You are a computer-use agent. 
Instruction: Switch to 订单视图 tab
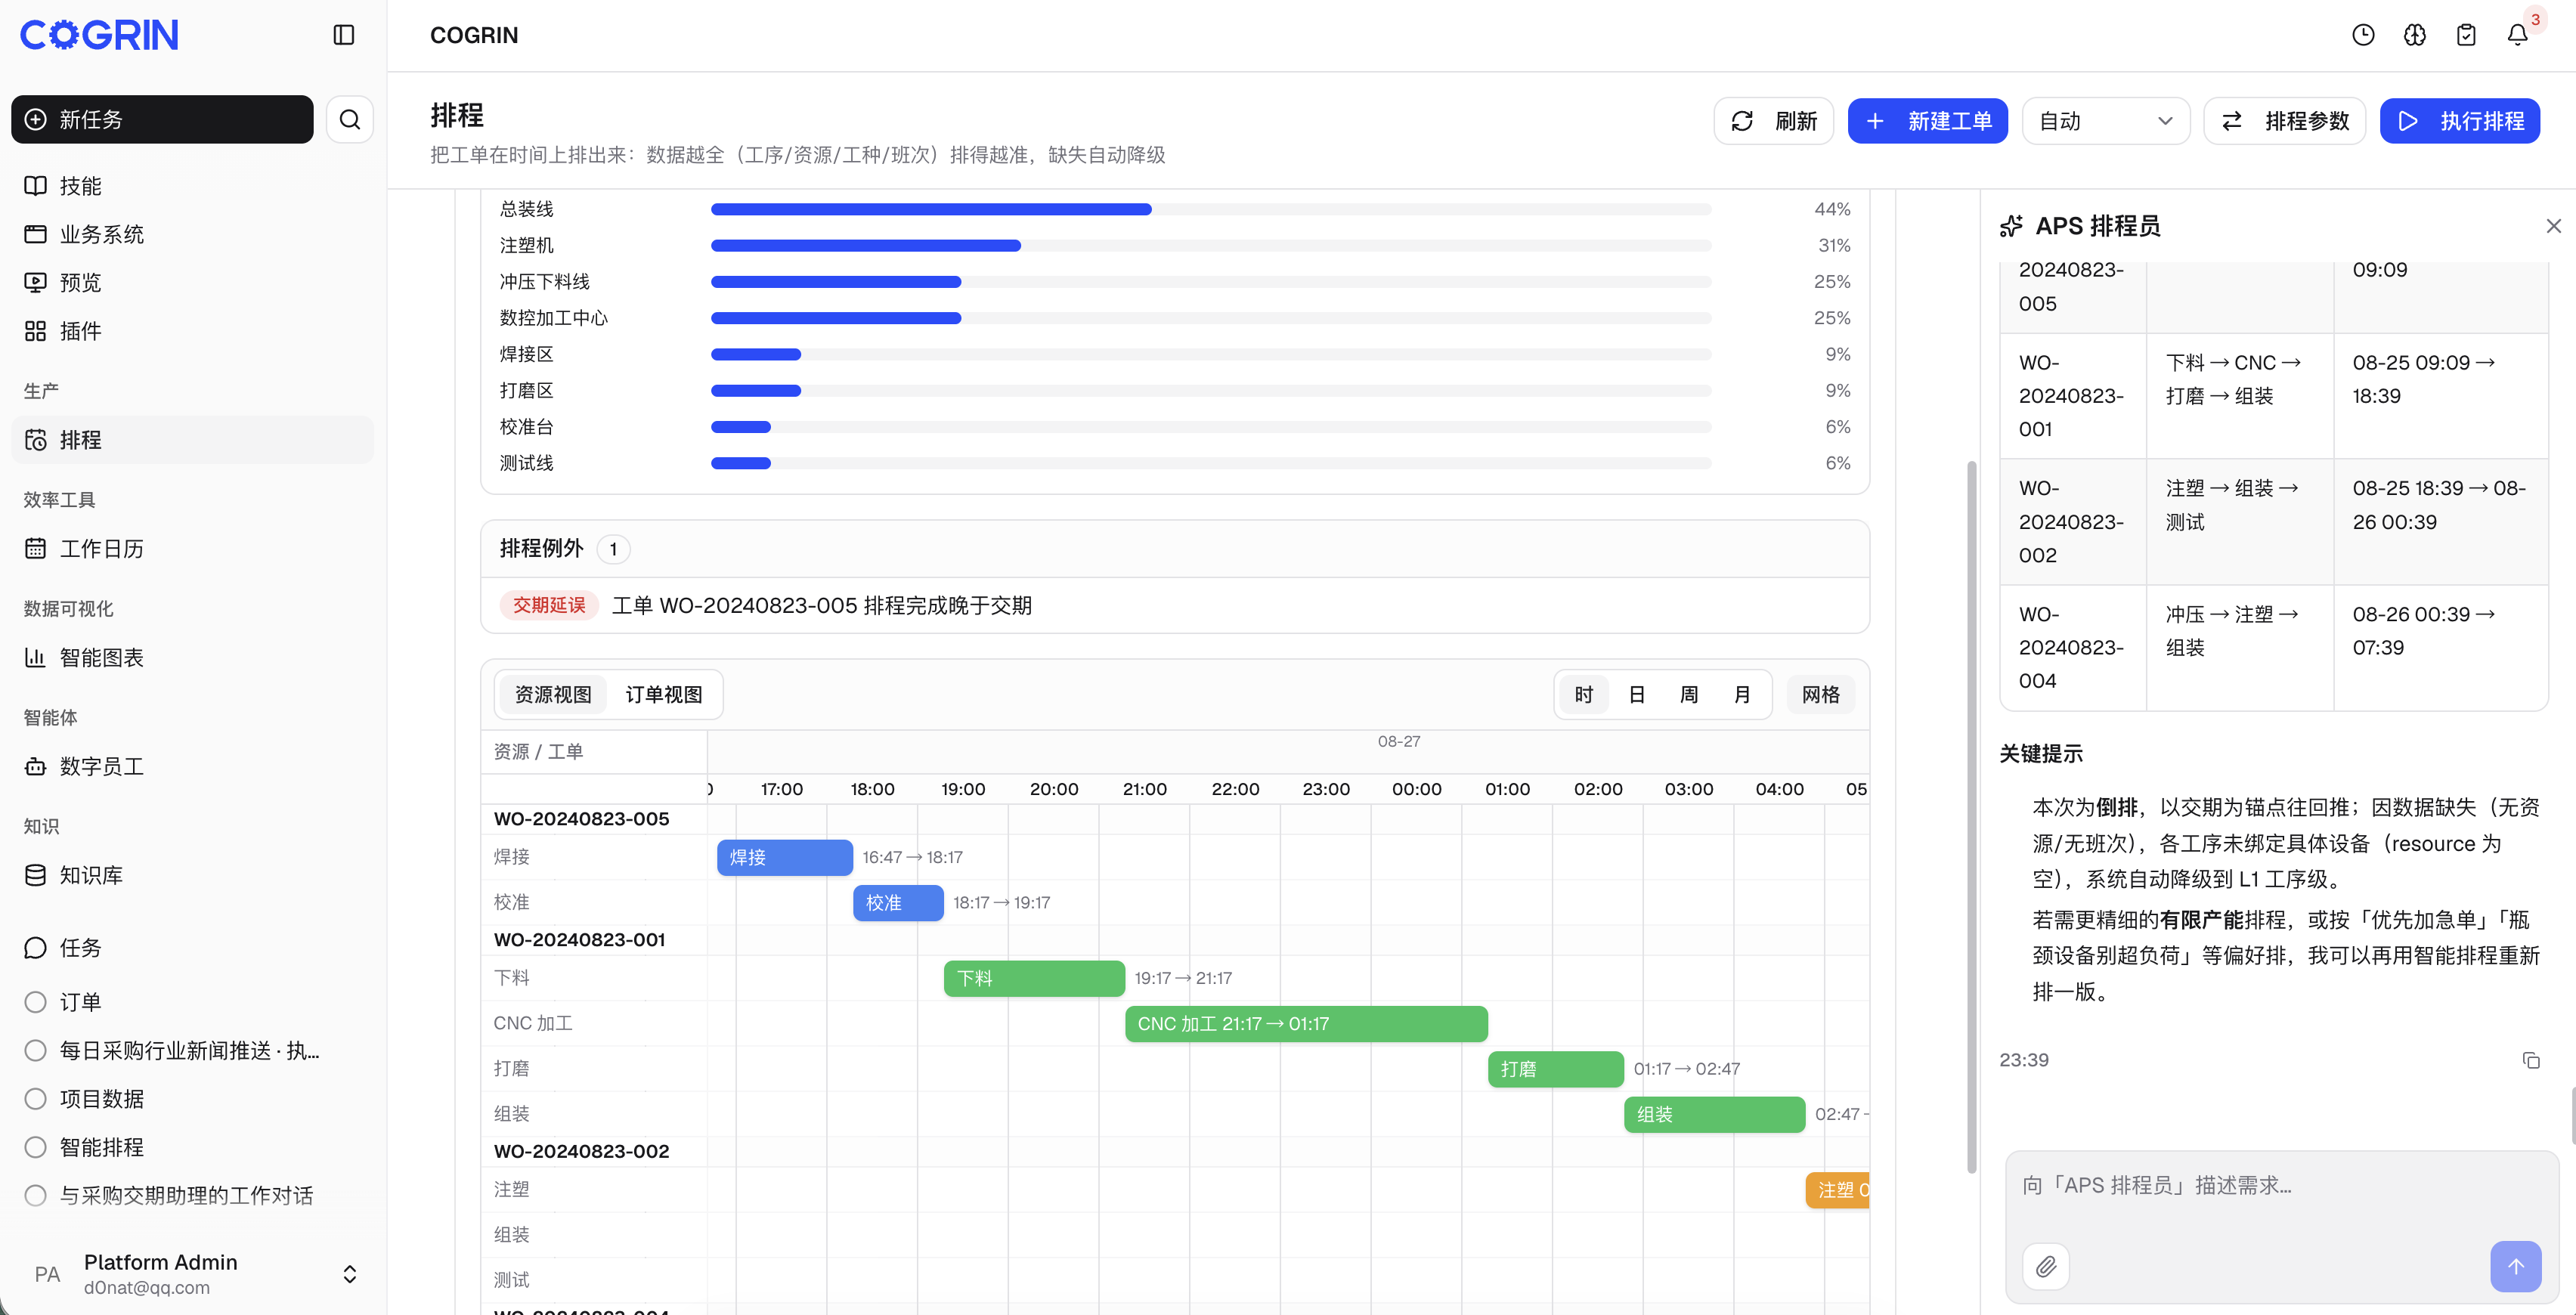664,695
